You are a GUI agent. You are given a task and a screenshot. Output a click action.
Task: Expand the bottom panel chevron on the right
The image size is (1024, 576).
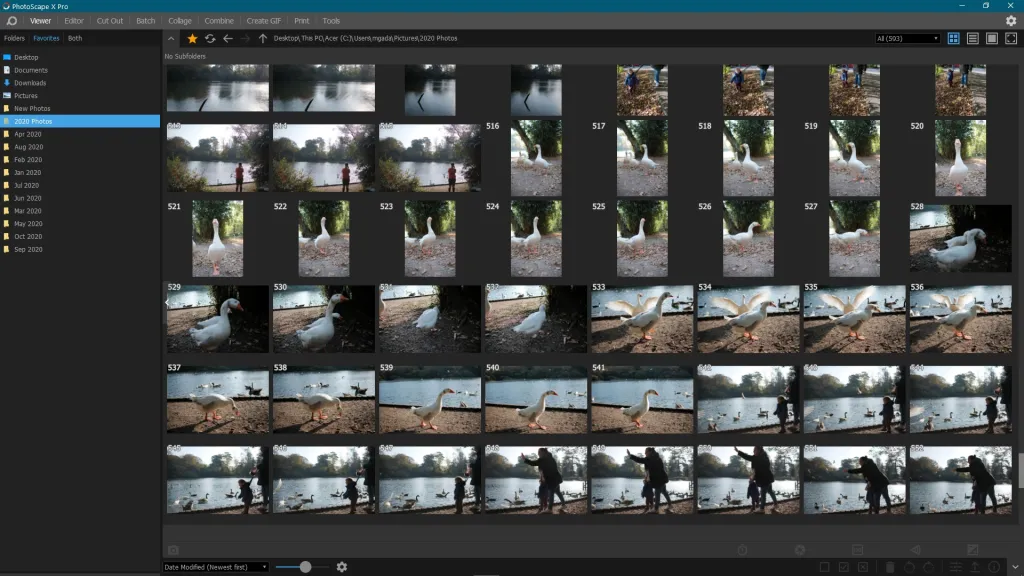coord(1015,566)
